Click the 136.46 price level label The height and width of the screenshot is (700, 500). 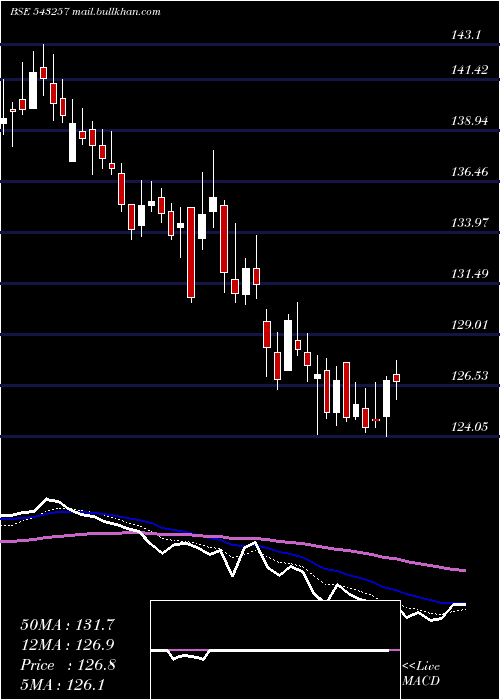click(x=470, y=171)
